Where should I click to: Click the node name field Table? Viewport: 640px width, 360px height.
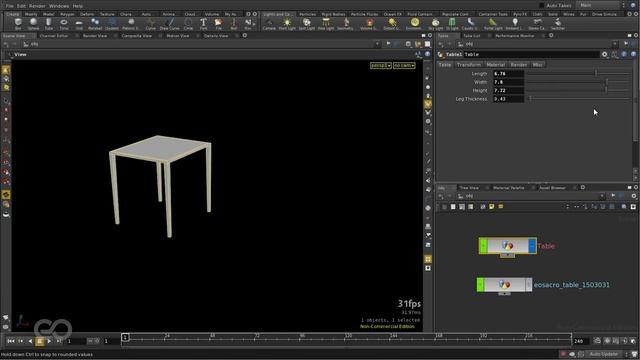coord(531,54)
